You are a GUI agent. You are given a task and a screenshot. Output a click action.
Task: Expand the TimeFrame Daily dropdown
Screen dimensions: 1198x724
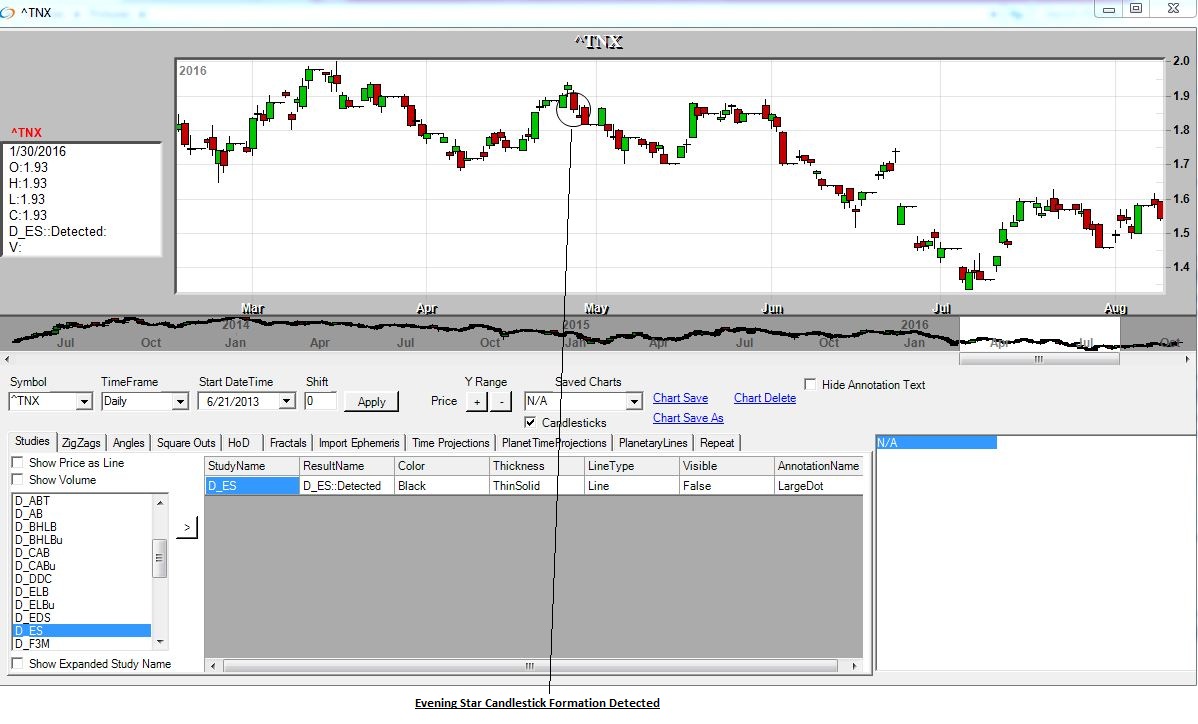tap(180, 402)
